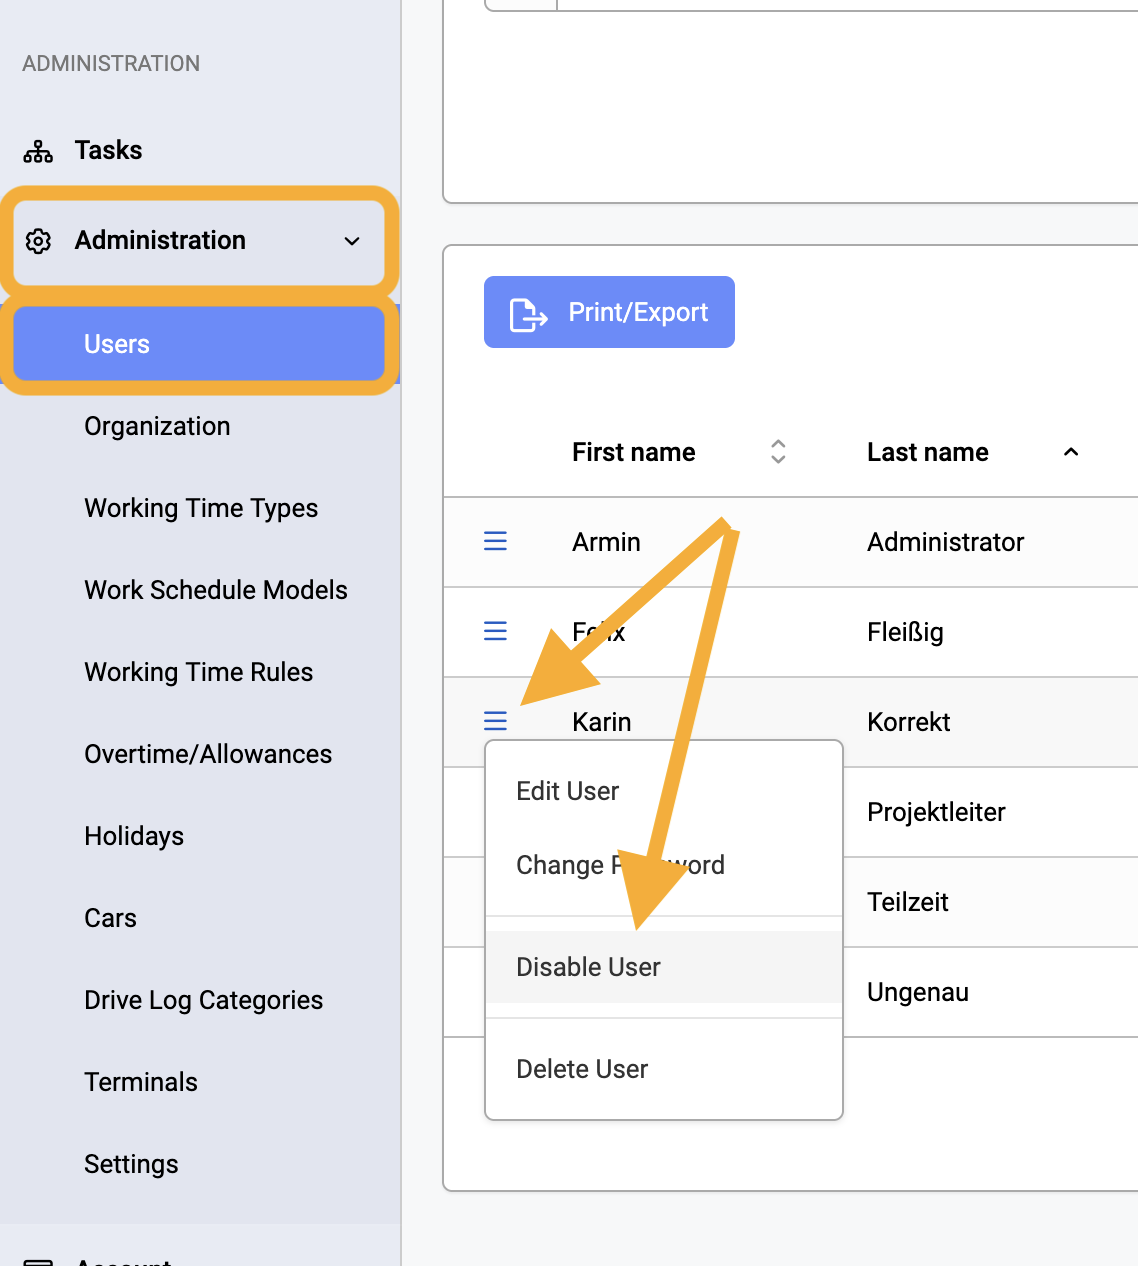Open the Organization sidebar item
The image size is (1138, 1266).
click(x=157, y=426)
